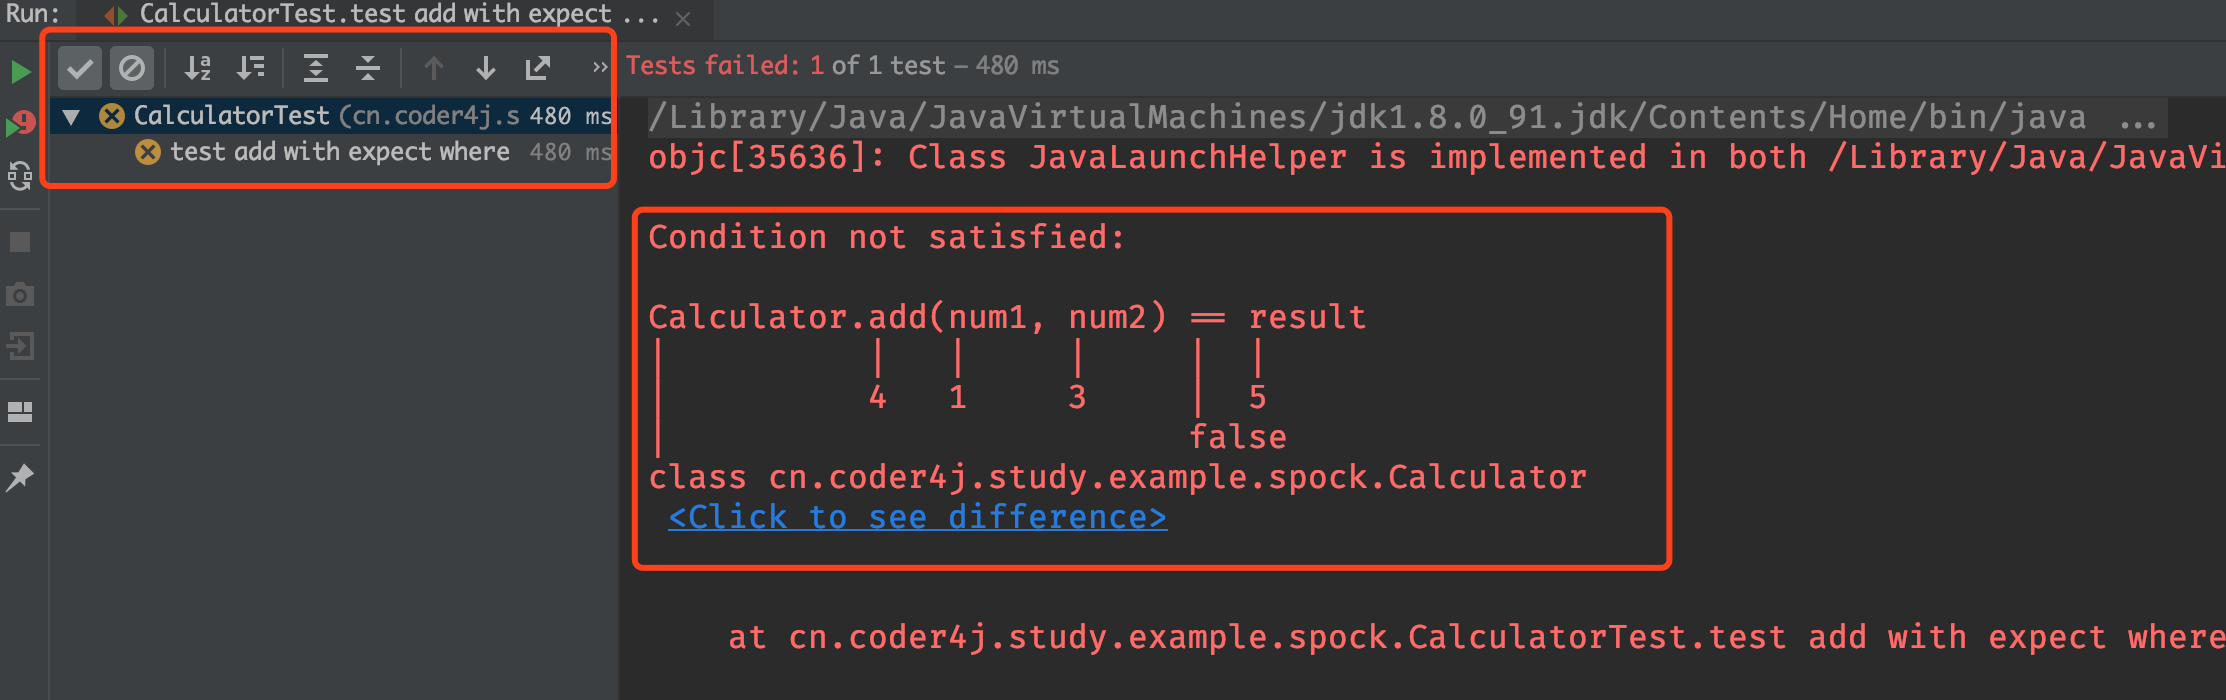Select 'test add with expect where' test
This screenshot has height=700, width=2226.
(x=339, y=152)
